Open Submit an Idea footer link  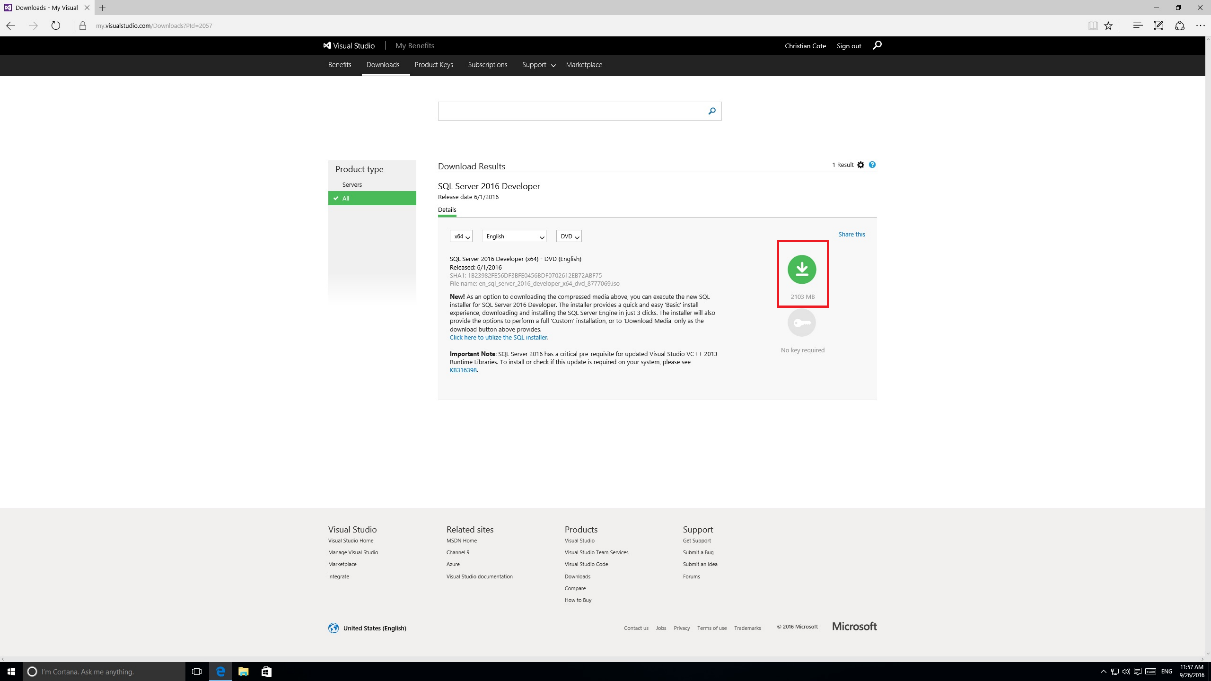click(x=700, y=564)
